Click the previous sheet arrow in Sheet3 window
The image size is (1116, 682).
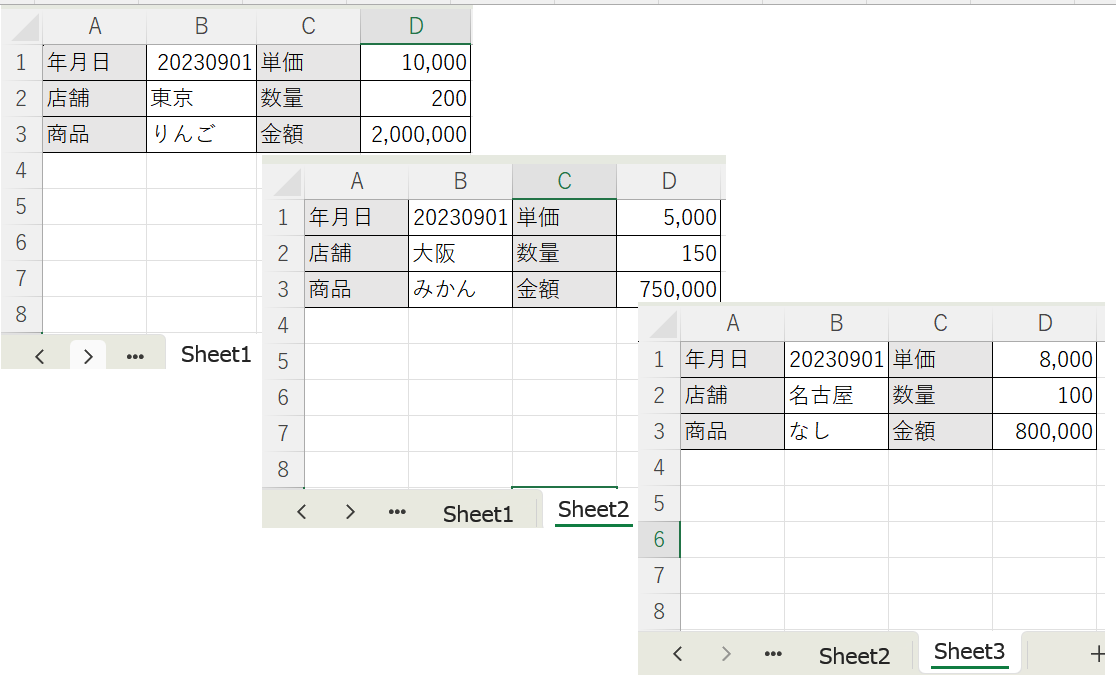pyautogui.click(x=678, y=654)
